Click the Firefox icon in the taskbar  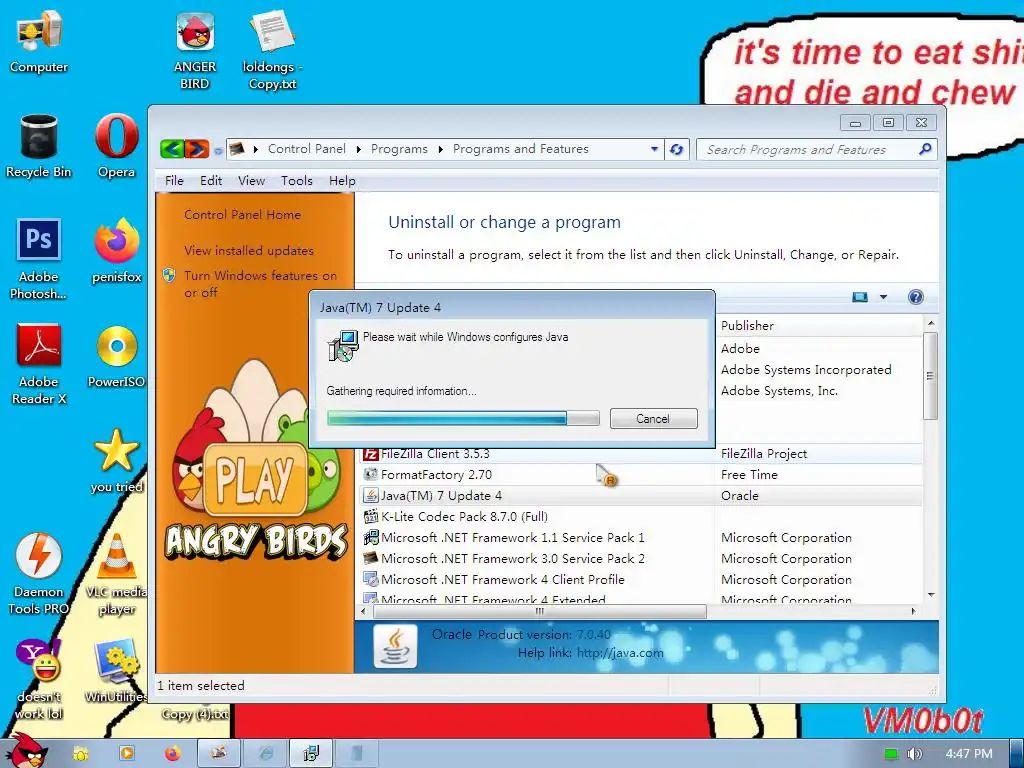pyautogui.click(x=172, y=754)
